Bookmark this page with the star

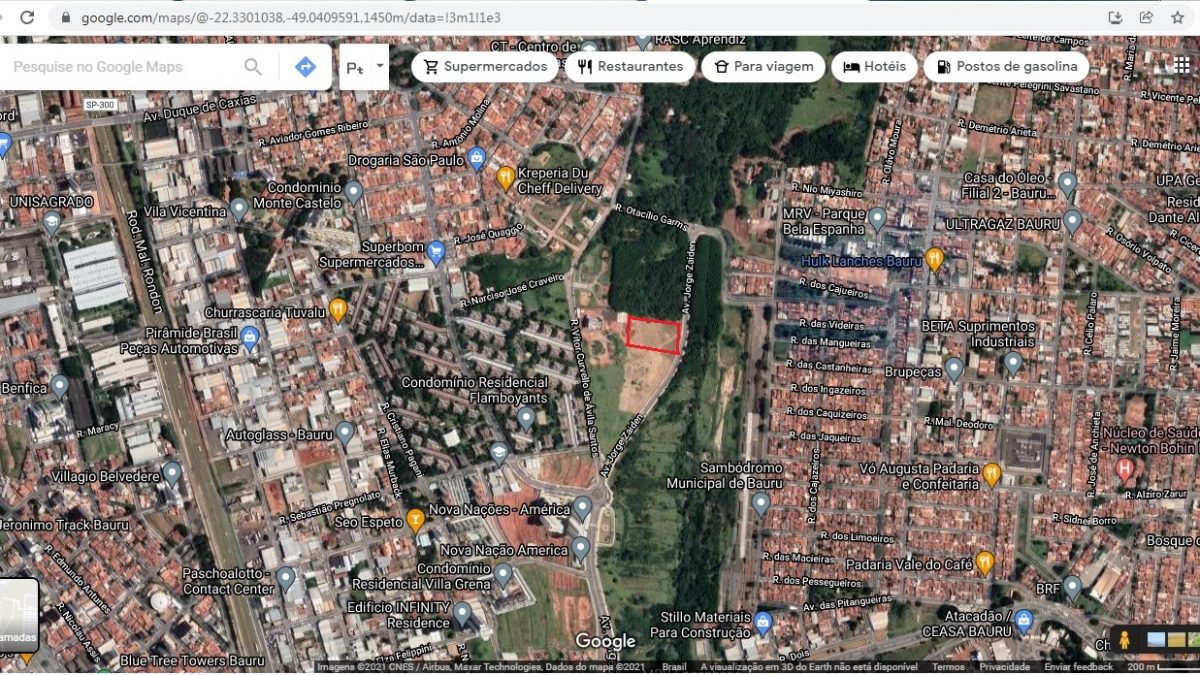click(1177, 17)
